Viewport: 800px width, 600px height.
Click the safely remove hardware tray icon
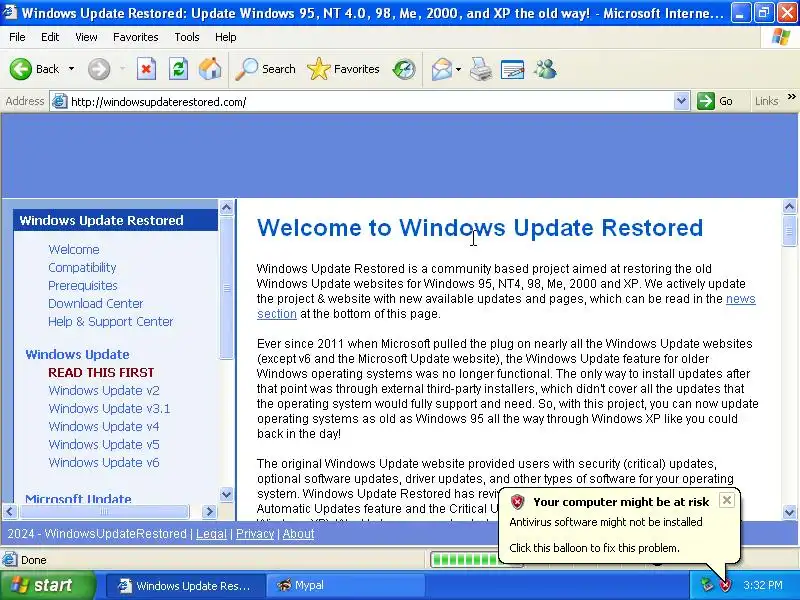point(707,585)
